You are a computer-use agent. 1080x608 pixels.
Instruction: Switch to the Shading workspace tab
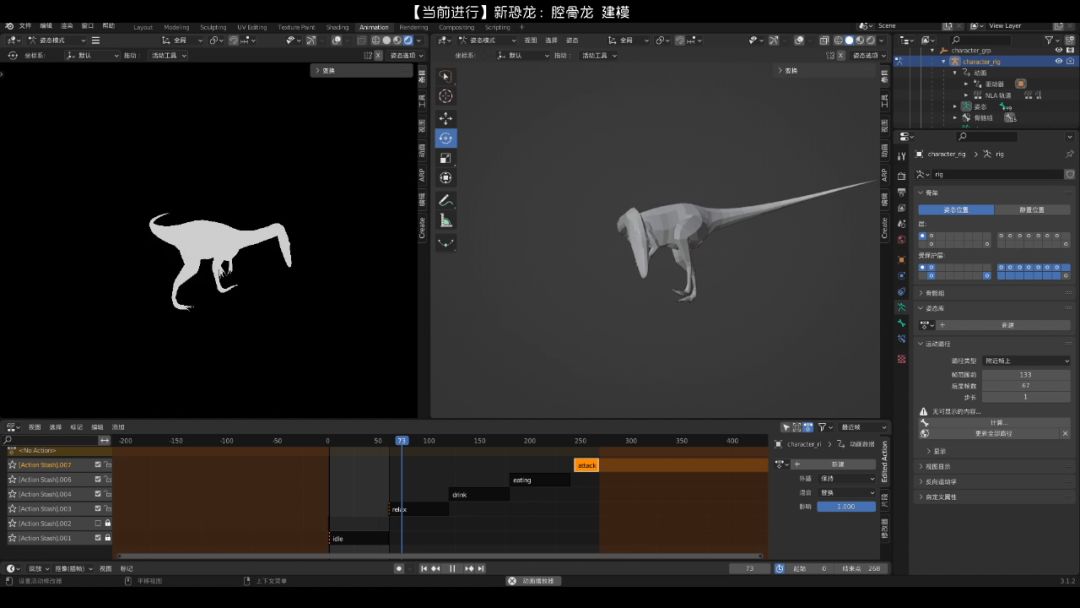[337, 27]
